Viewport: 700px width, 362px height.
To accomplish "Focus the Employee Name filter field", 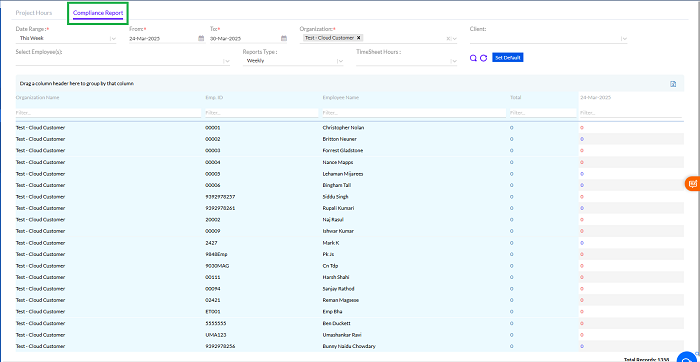I will point(414,113).
